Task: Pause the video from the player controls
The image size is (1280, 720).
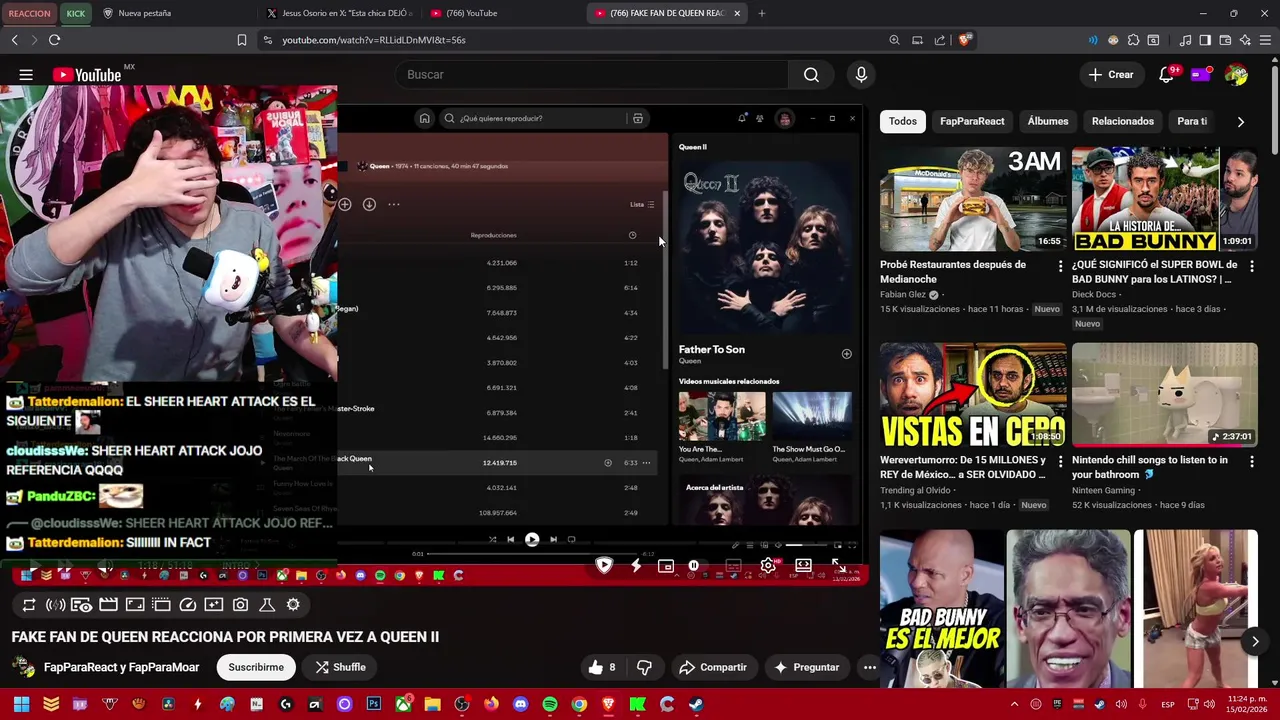Action: pos(693,566)
